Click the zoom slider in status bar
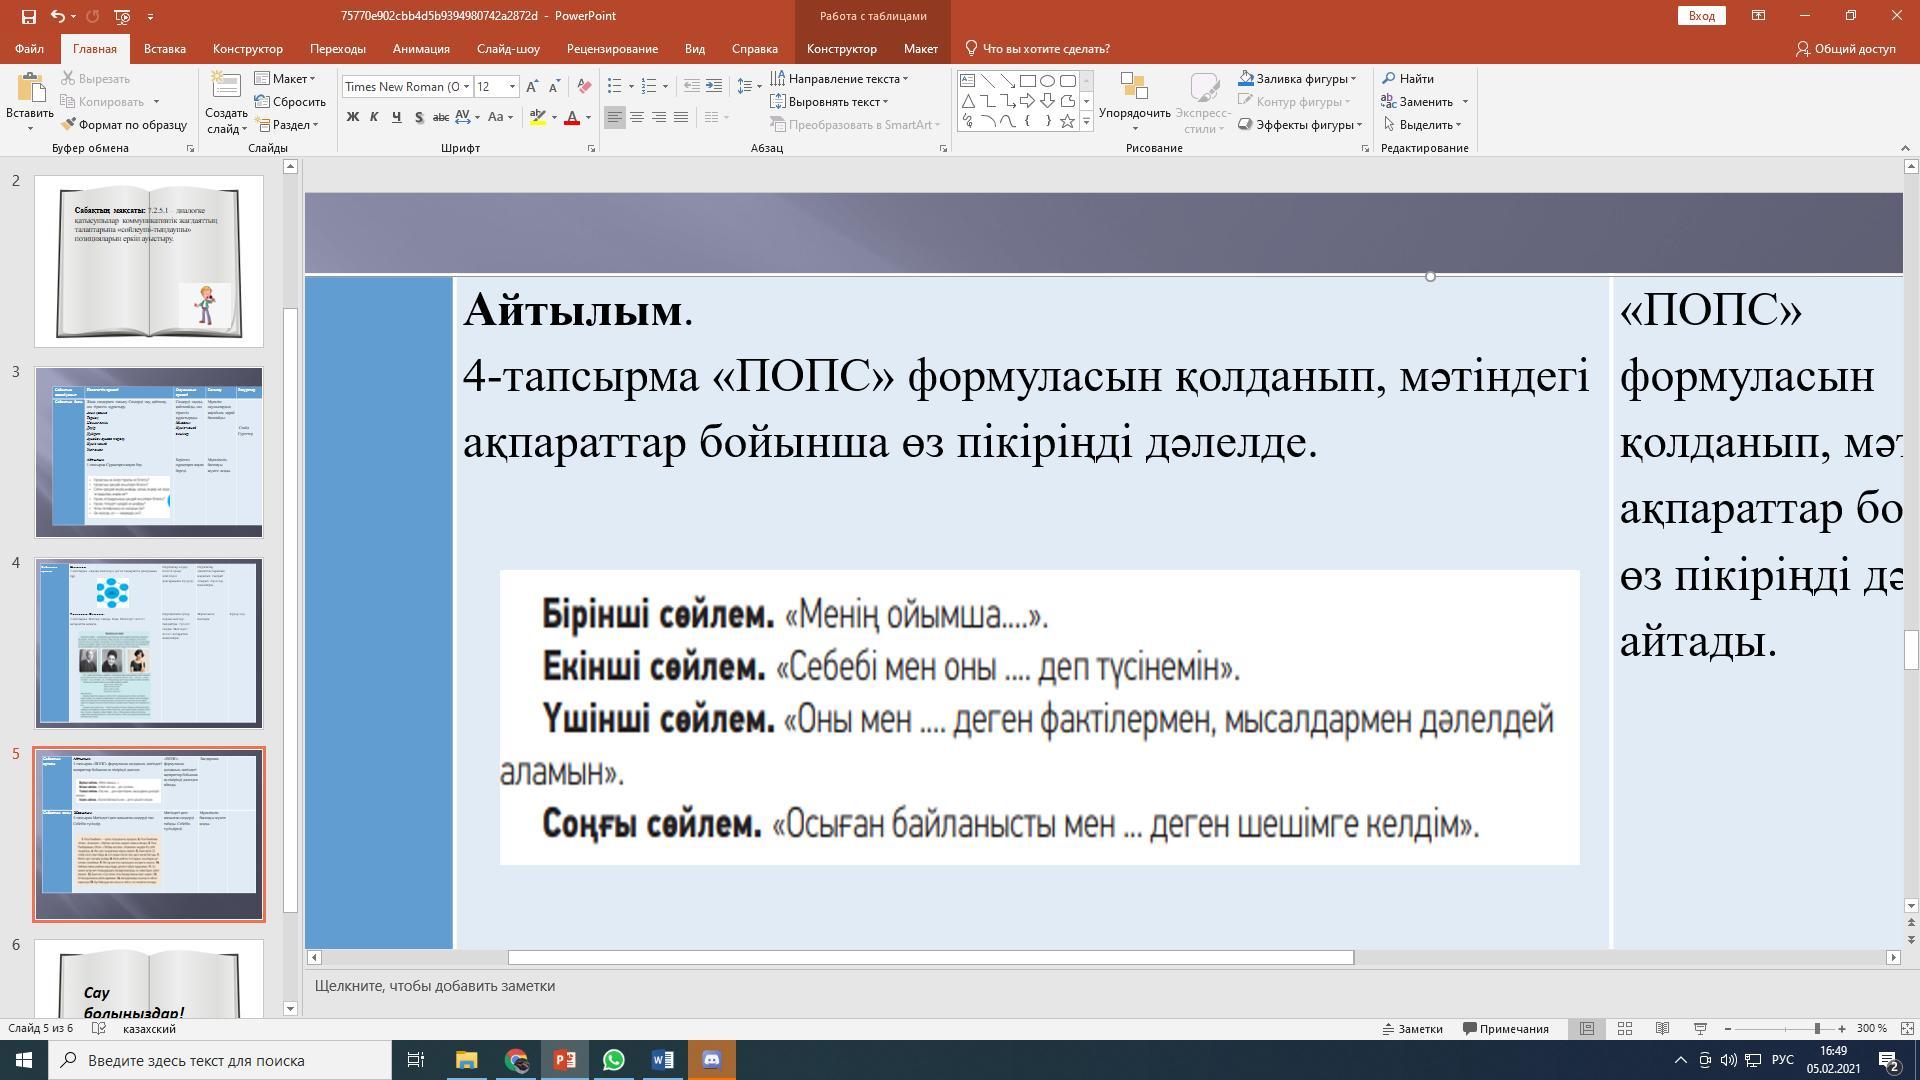Viewport: 1920px width, 1080px height. 1817,1028
